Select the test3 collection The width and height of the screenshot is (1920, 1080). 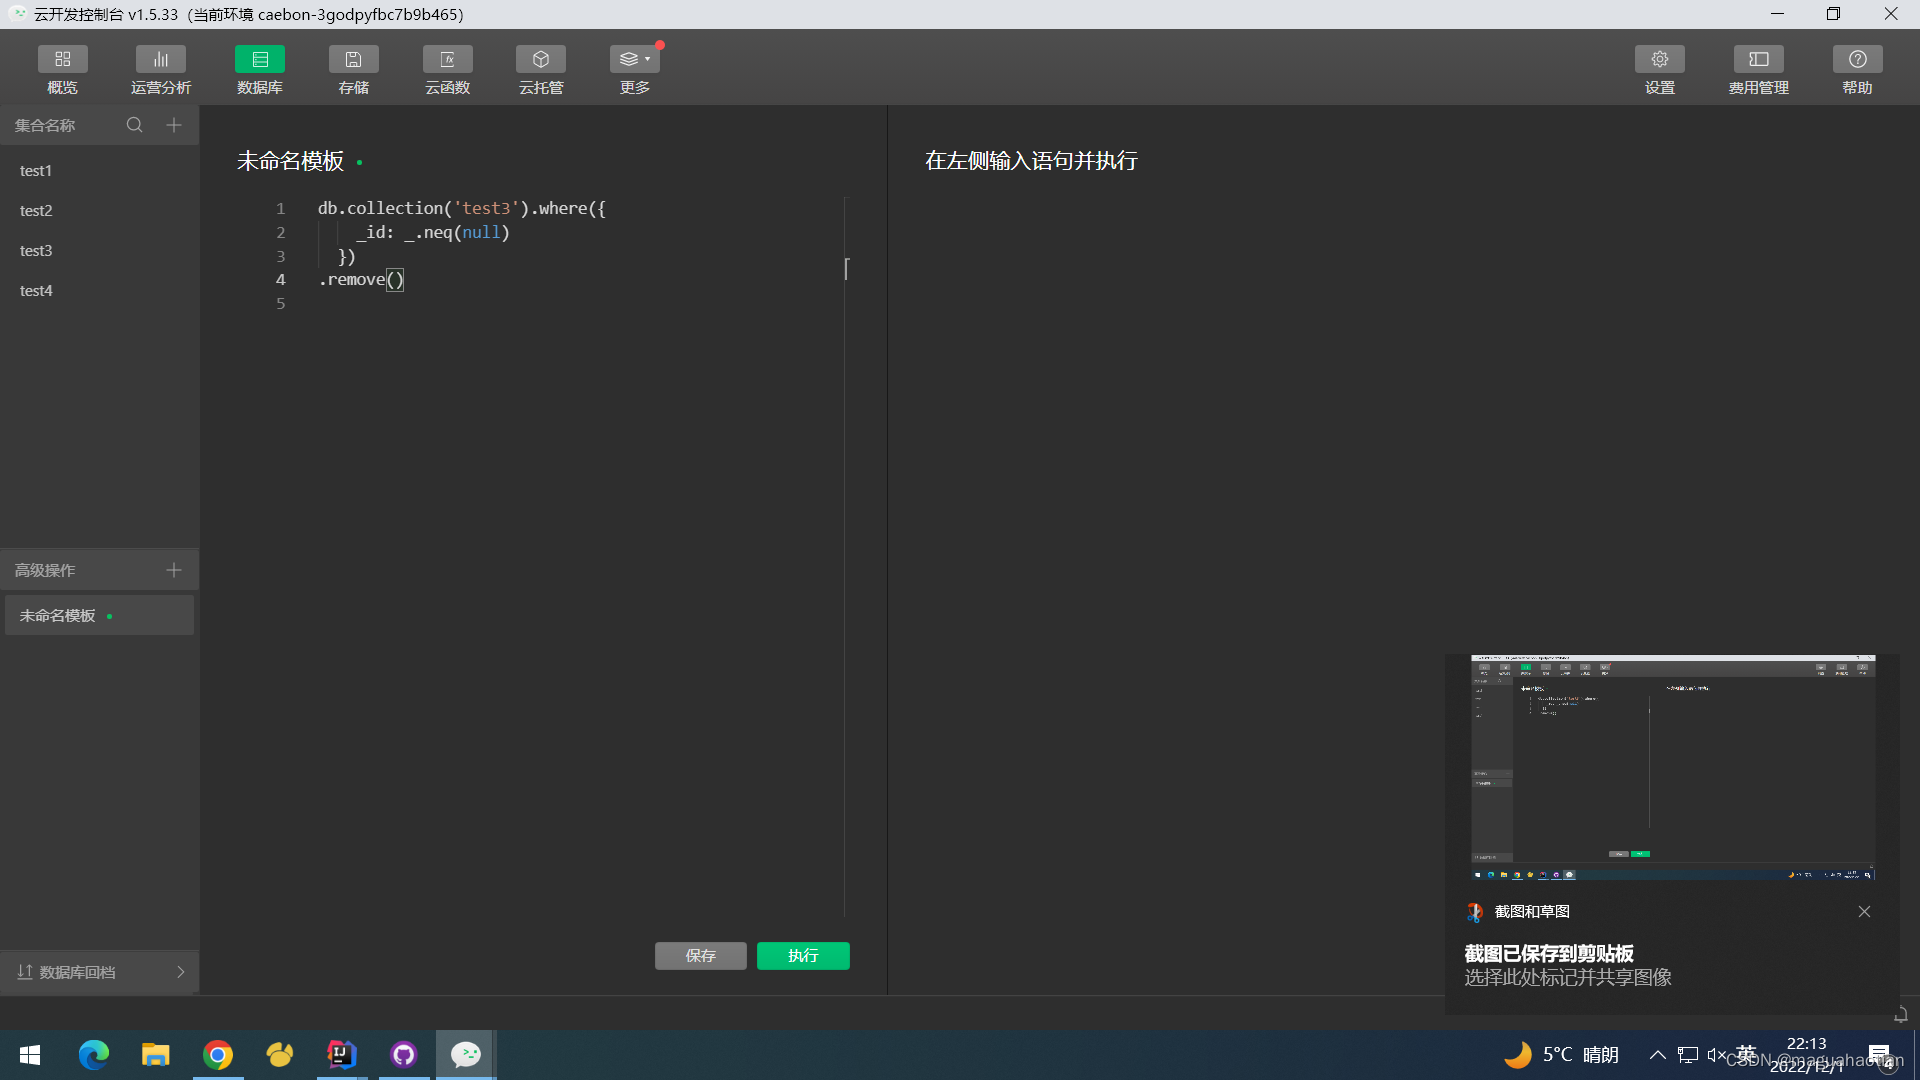(36, 251)
